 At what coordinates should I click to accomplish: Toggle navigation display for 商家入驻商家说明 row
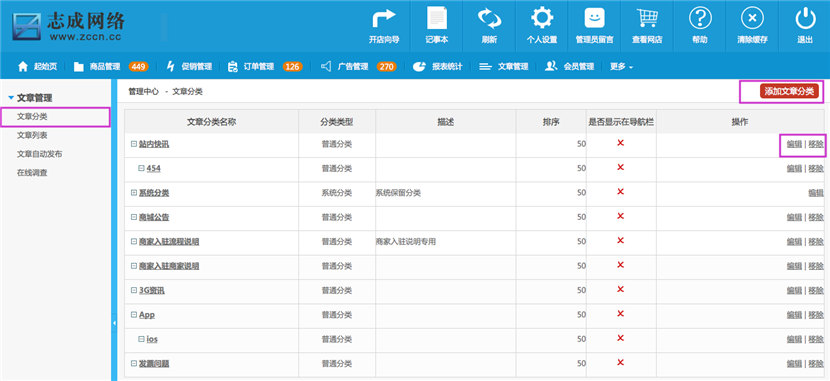tap(620, 265)
